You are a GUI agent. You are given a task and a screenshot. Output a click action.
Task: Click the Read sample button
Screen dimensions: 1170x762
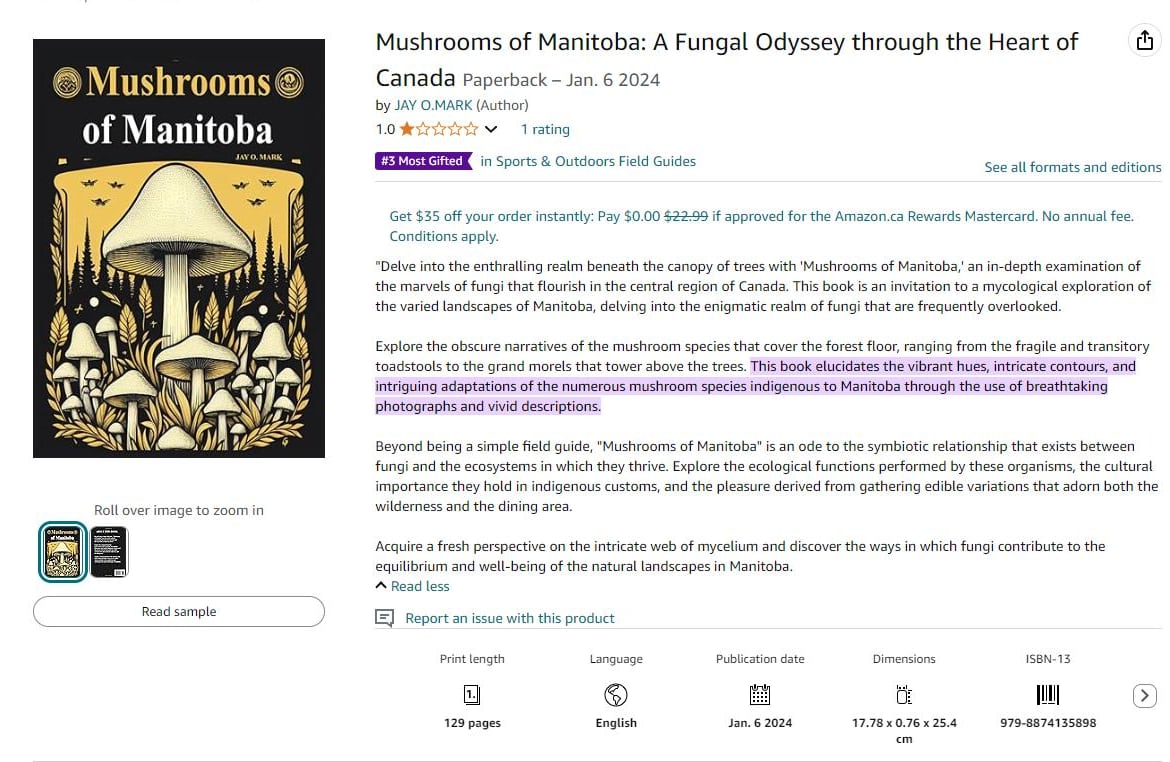179,611
